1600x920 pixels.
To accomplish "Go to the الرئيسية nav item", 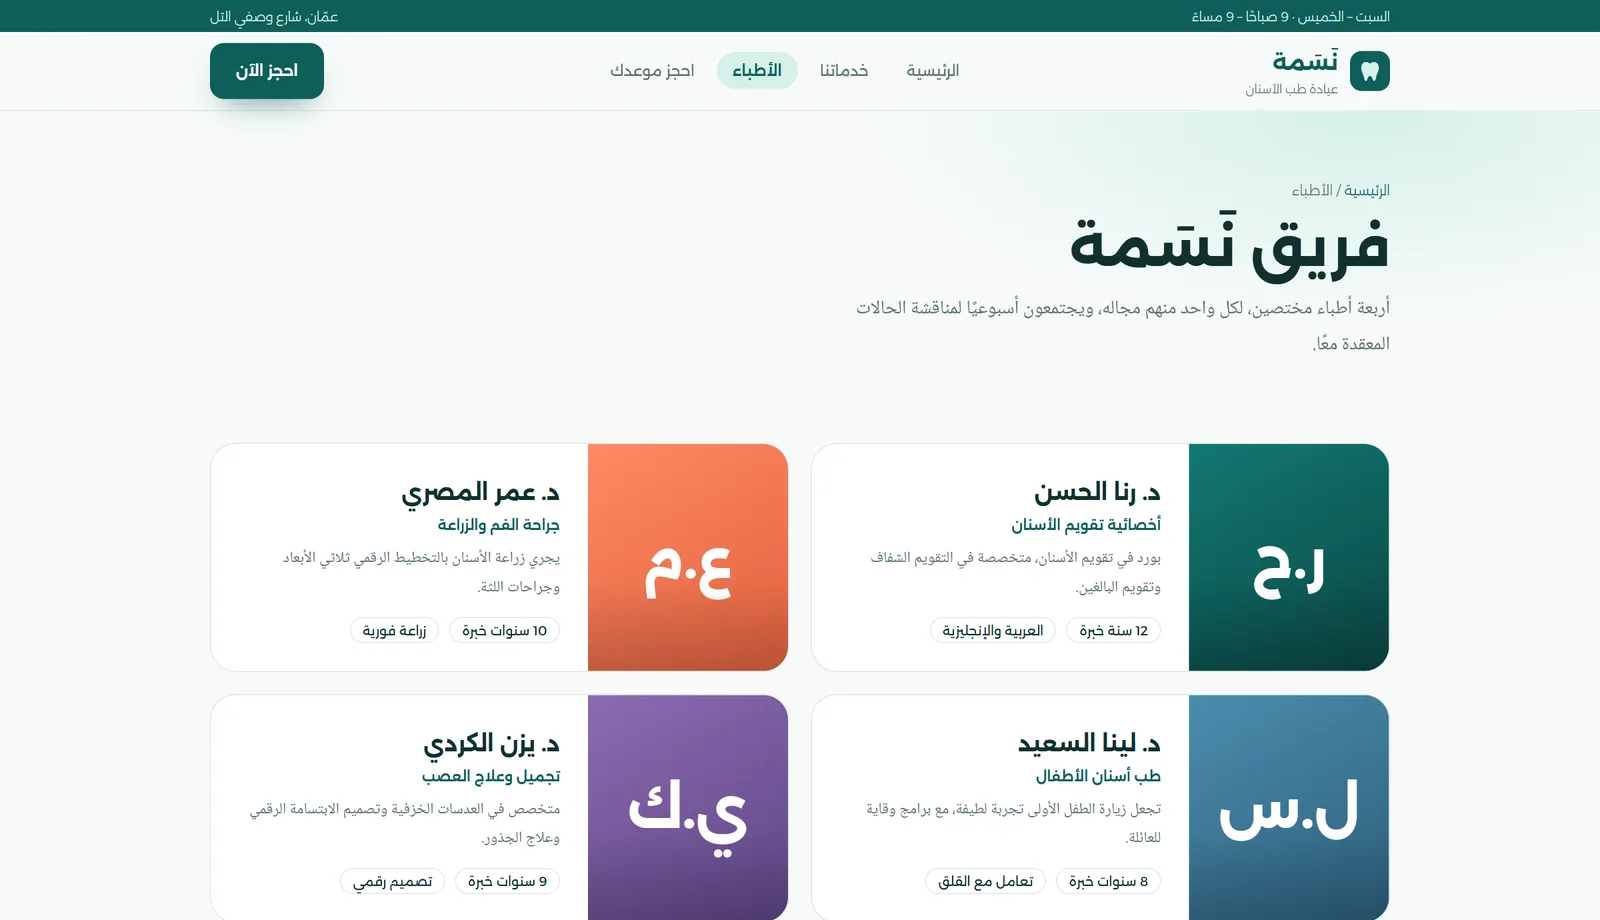I will click(x=933, y=71).
